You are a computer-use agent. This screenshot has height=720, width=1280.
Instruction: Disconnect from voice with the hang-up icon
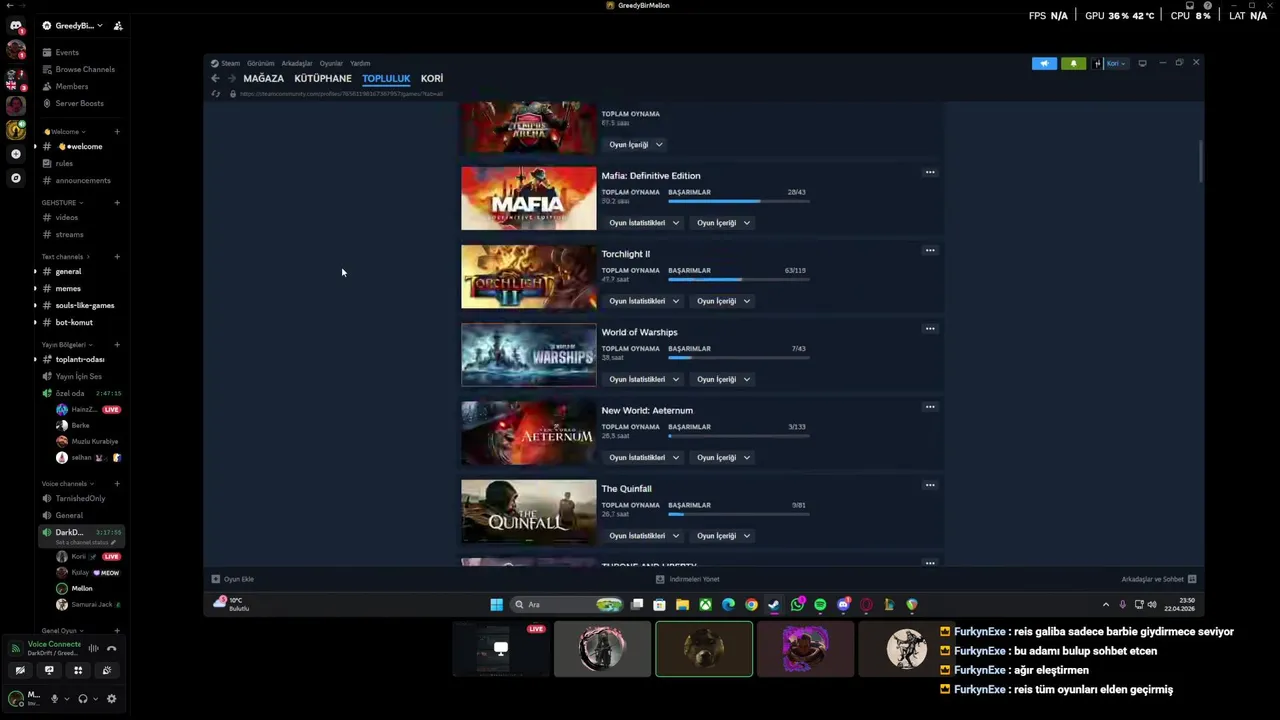[111, 648]
